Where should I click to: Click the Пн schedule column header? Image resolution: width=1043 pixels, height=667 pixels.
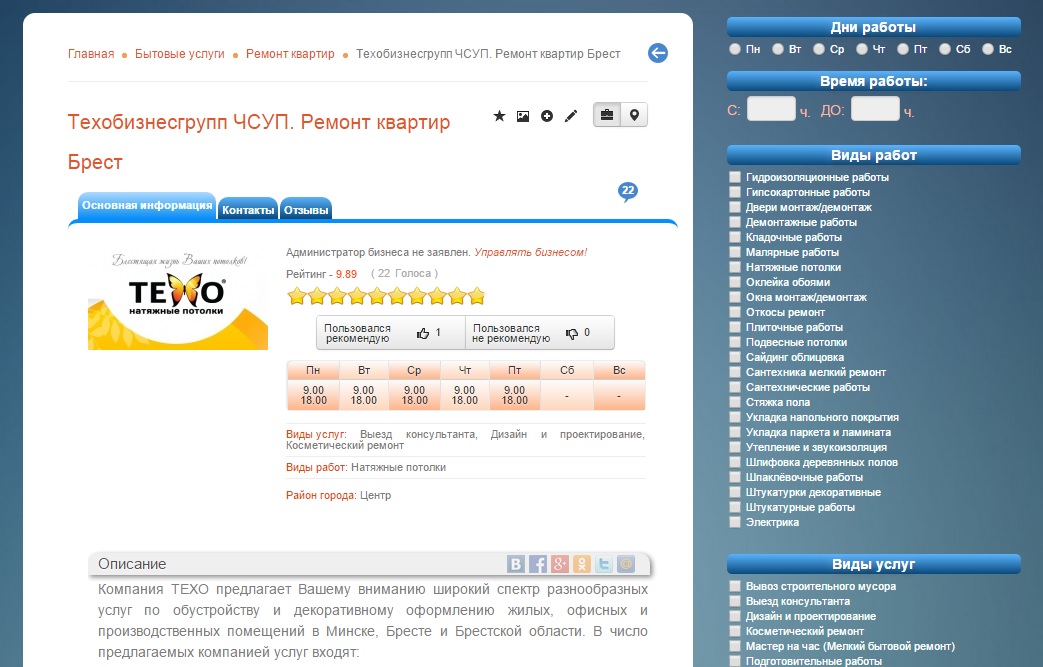313,370
